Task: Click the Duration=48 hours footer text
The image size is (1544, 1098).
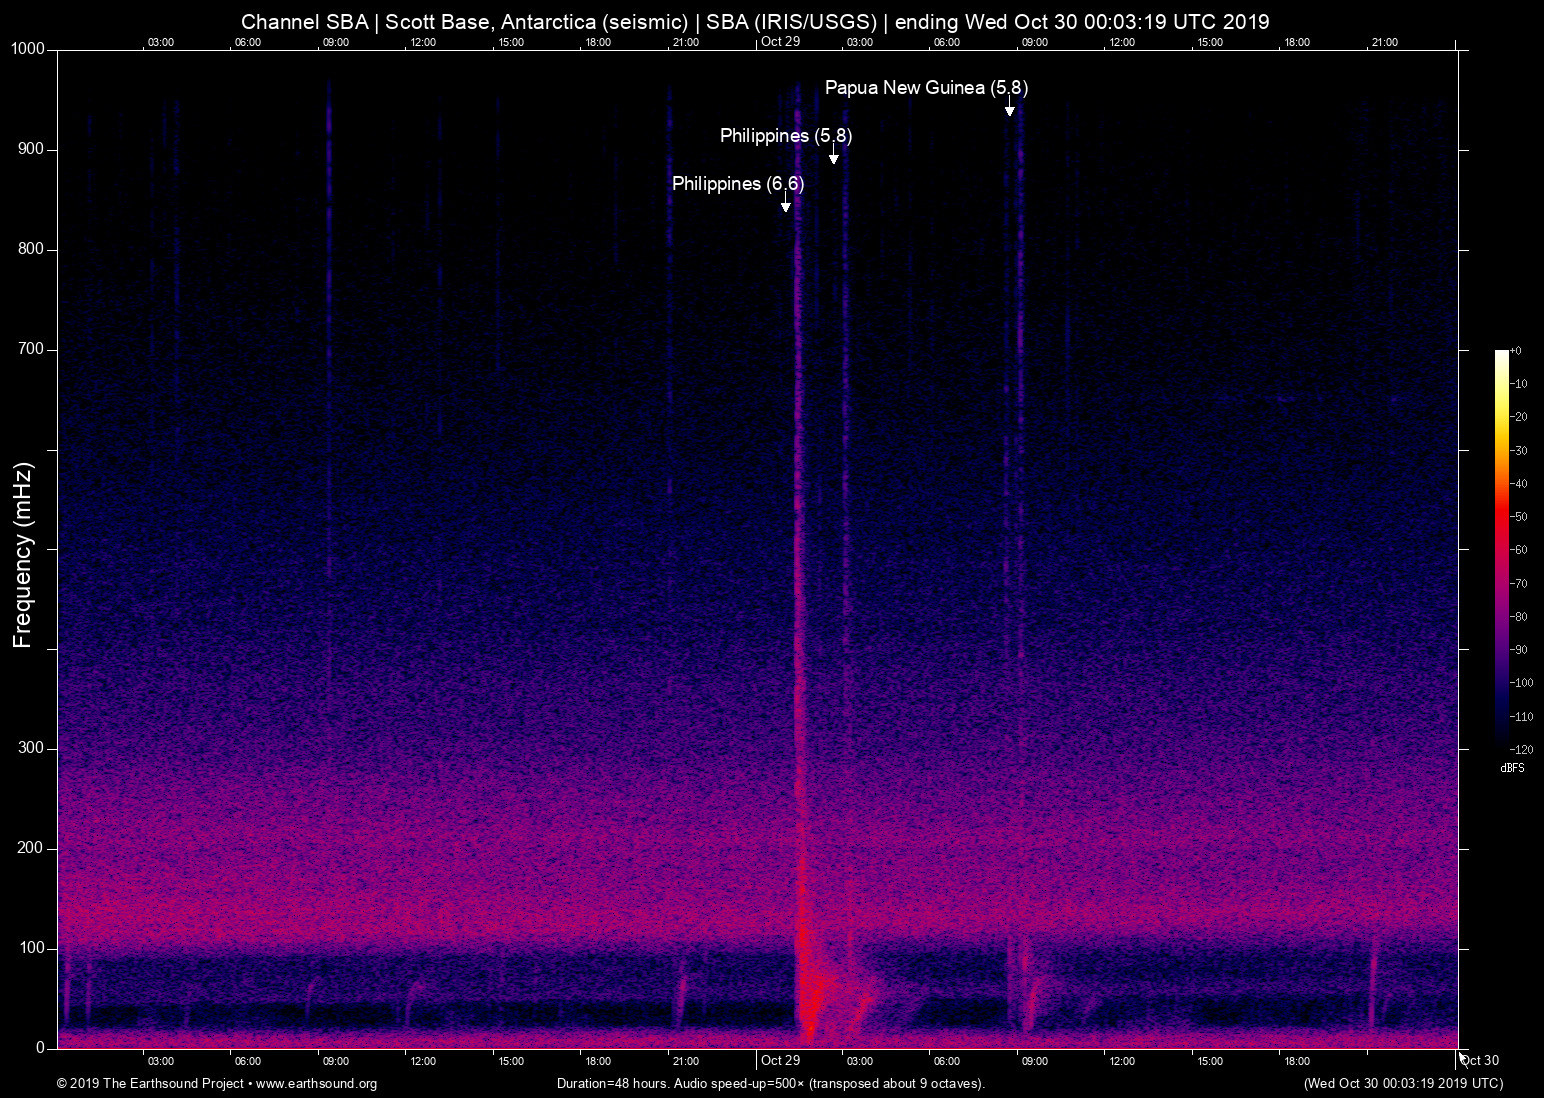Action: (615, 1084)
